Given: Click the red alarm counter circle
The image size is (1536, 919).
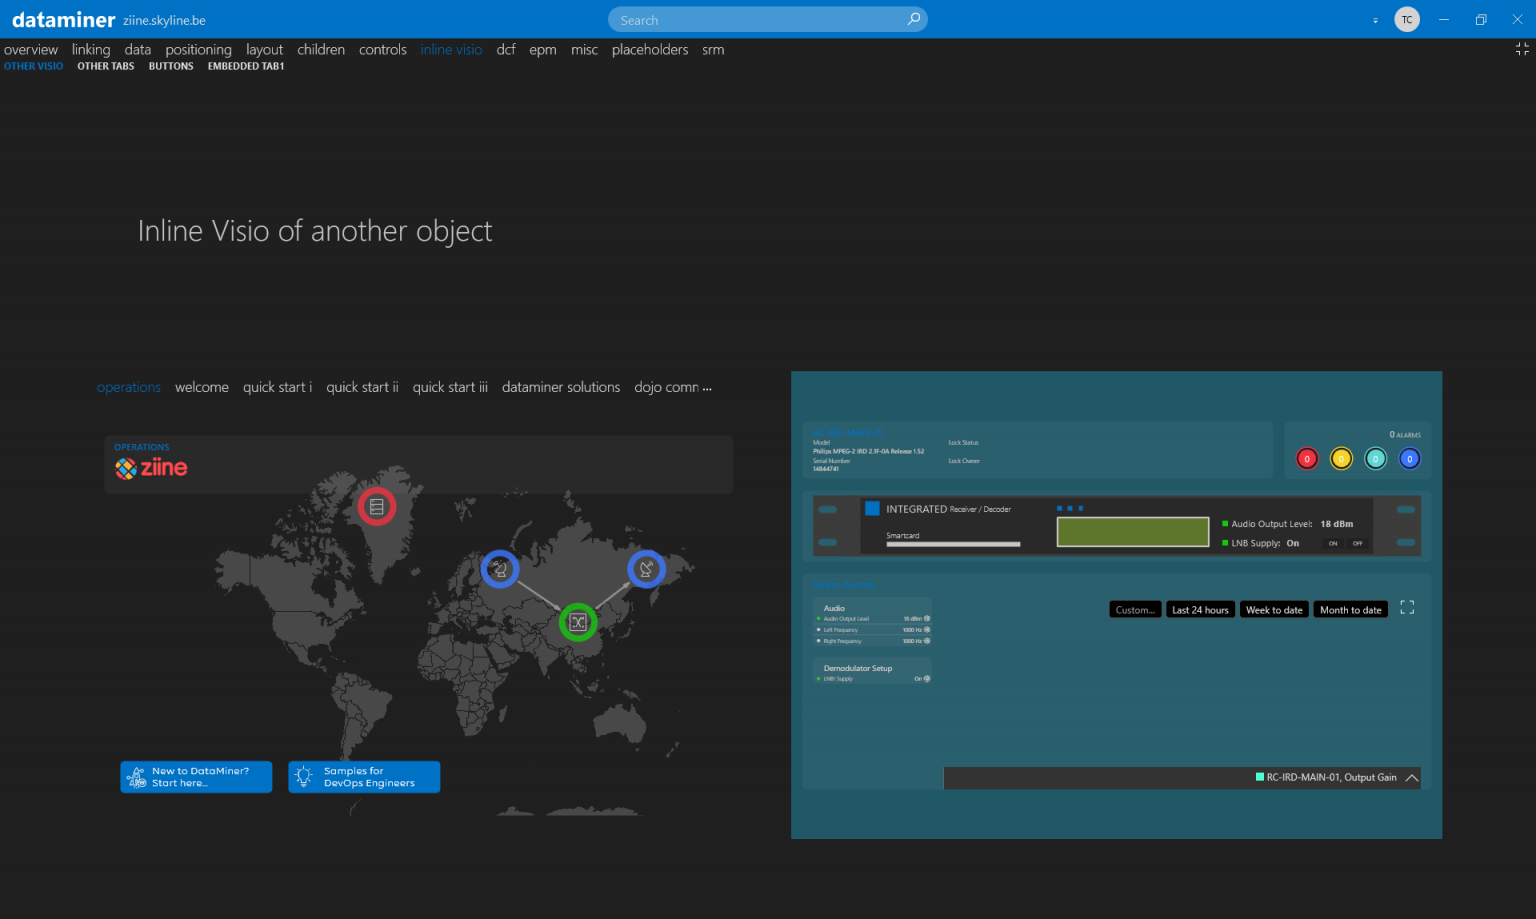Looking at the screenshot, I should pos(1307,459).
